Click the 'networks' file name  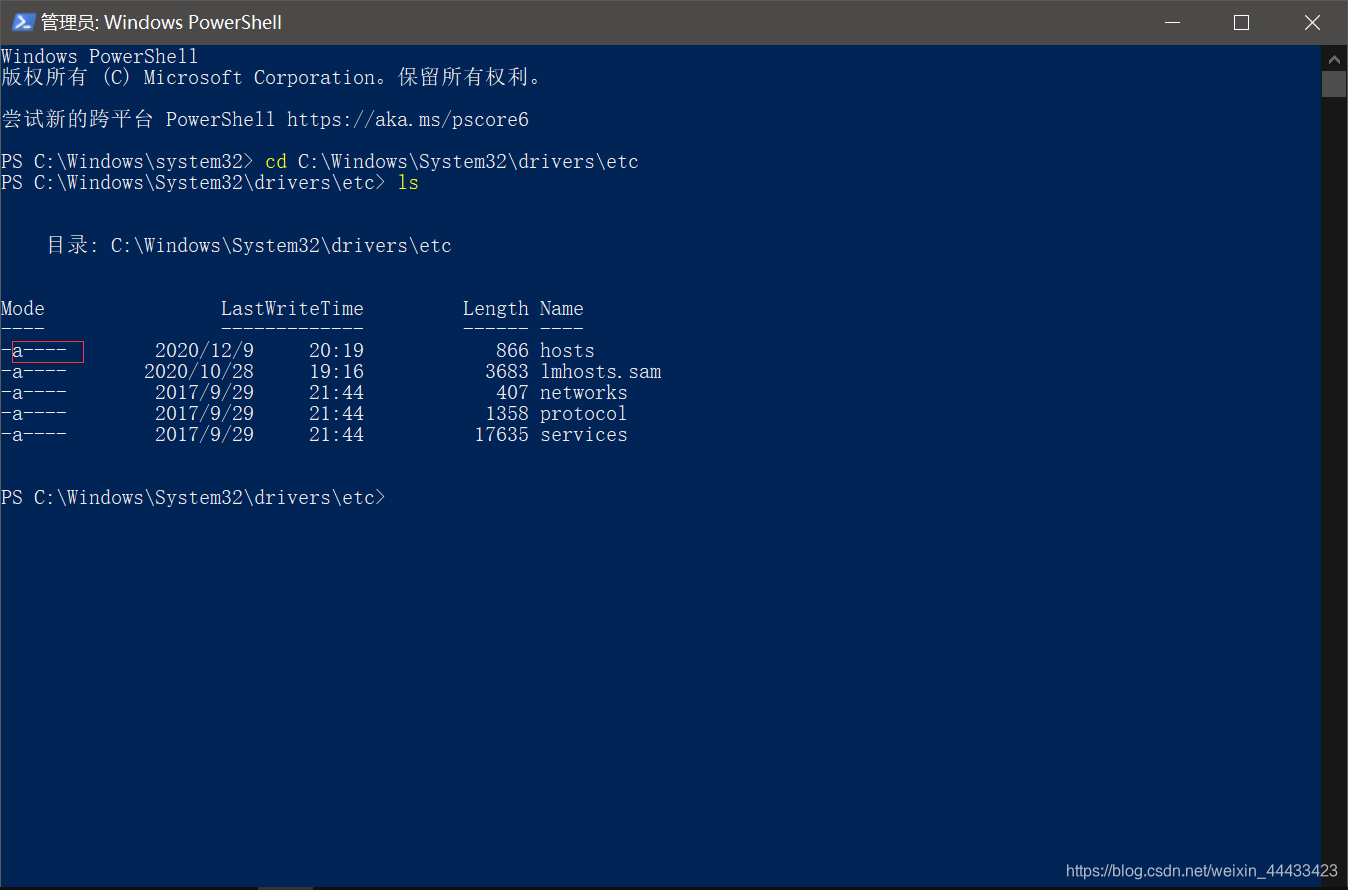point(584,393)
